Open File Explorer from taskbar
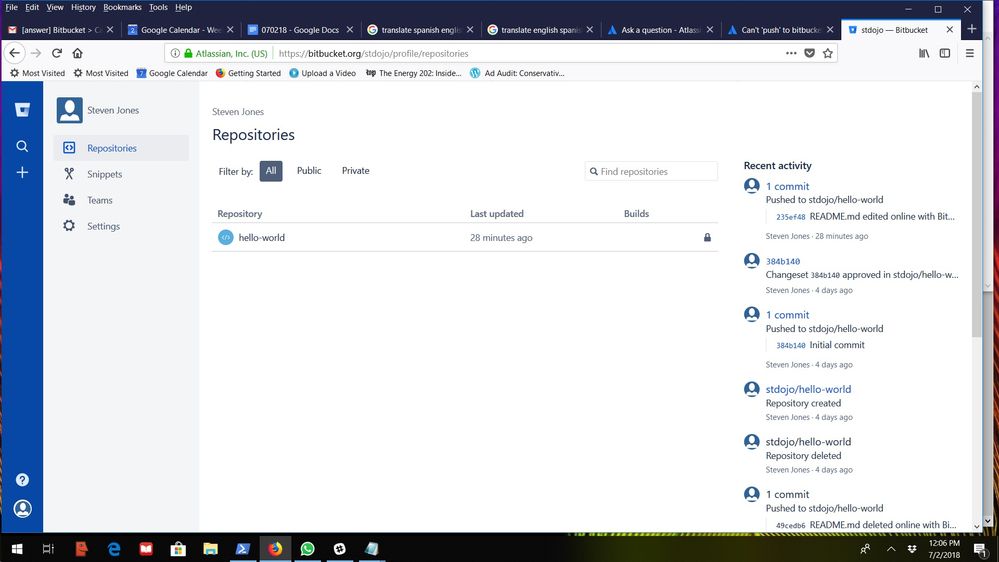Screen dimensions: 999x562 (210, 549)
